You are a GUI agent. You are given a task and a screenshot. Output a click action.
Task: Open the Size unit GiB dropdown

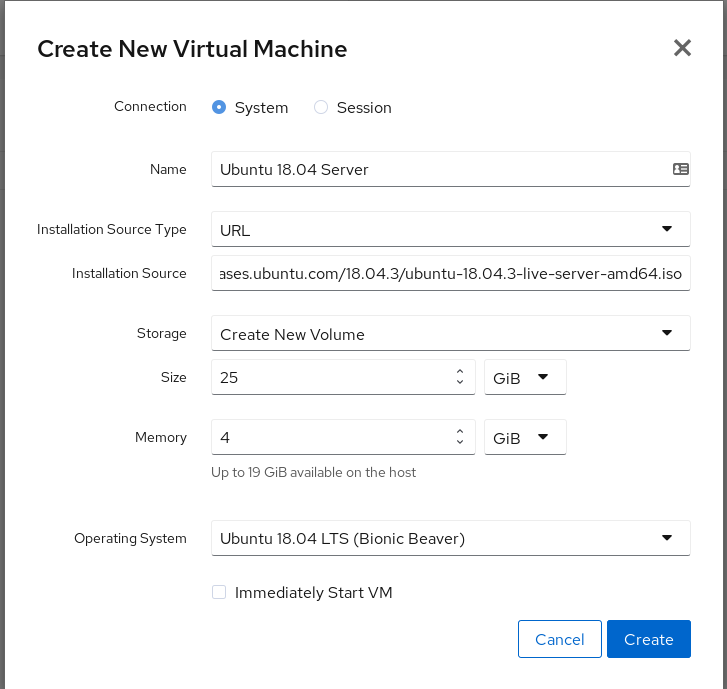point(525,377)
